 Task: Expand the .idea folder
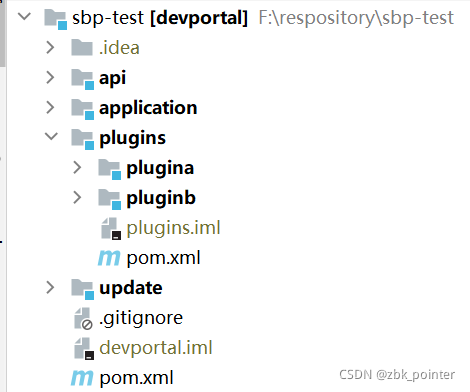point(50,48)
